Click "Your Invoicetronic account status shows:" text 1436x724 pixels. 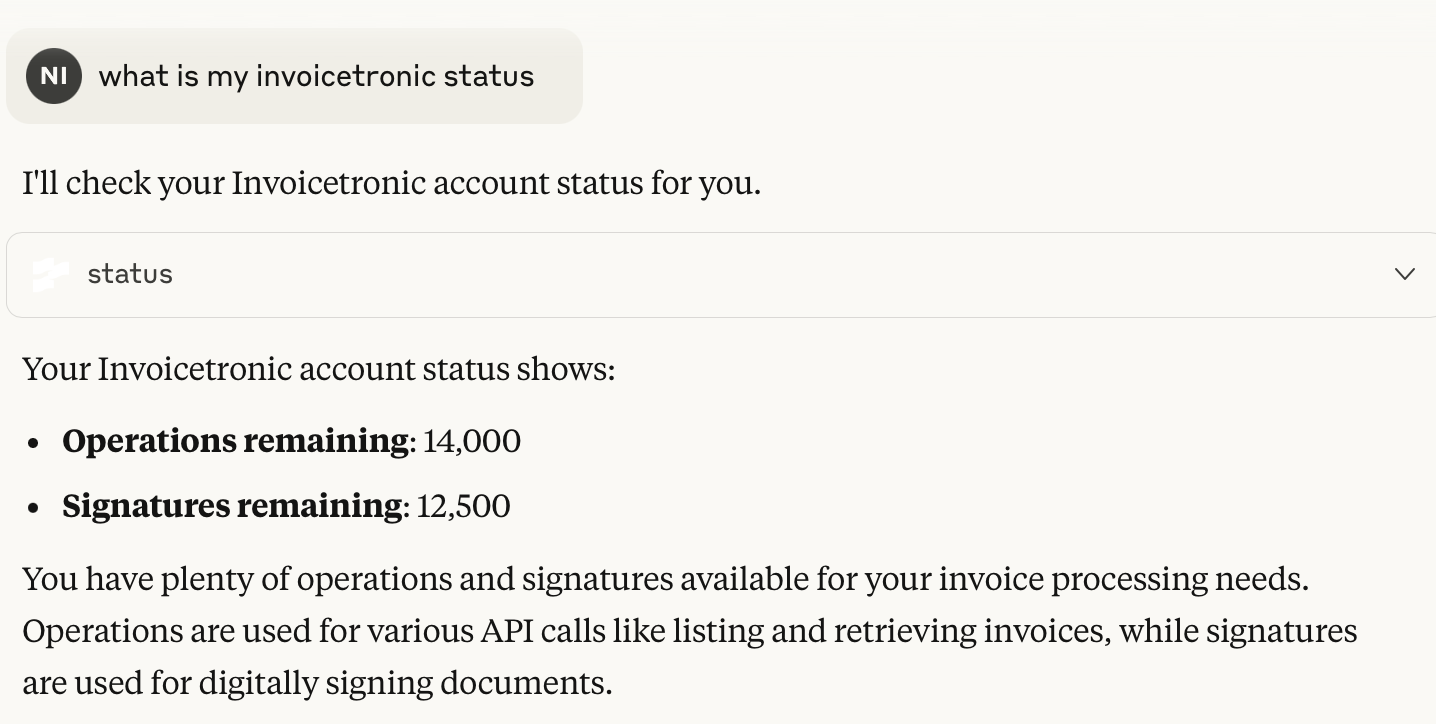coord(318,369)
